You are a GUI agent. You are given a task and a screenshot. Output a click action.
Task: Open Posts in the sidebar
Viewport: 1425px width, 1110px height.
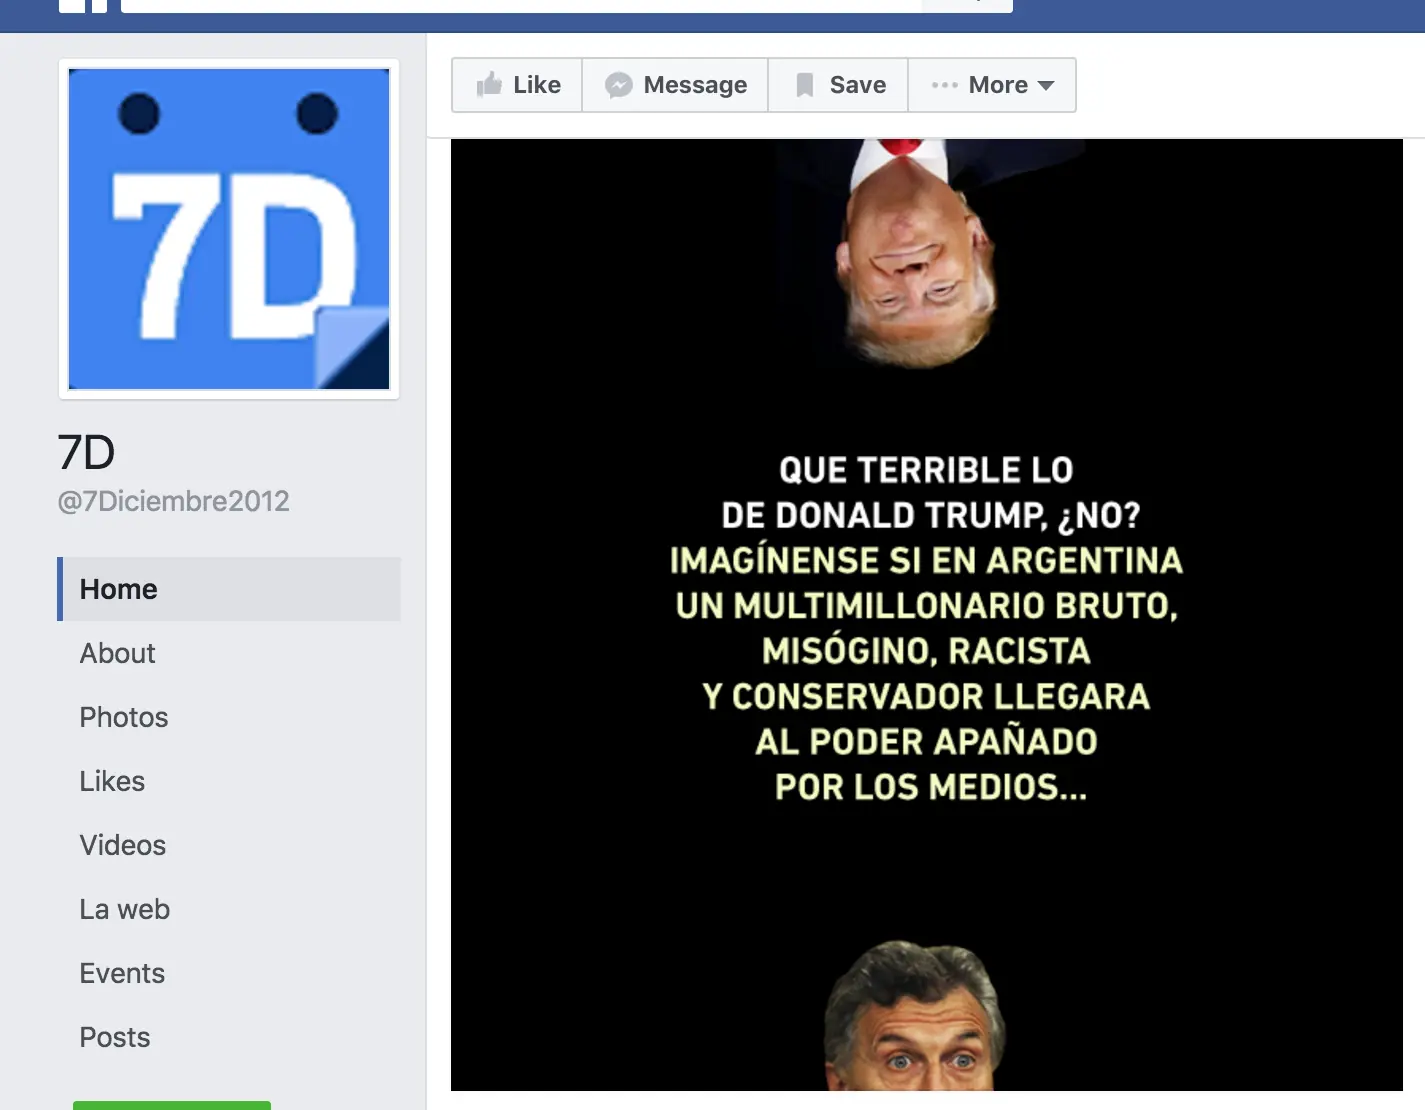(114, 1037)
